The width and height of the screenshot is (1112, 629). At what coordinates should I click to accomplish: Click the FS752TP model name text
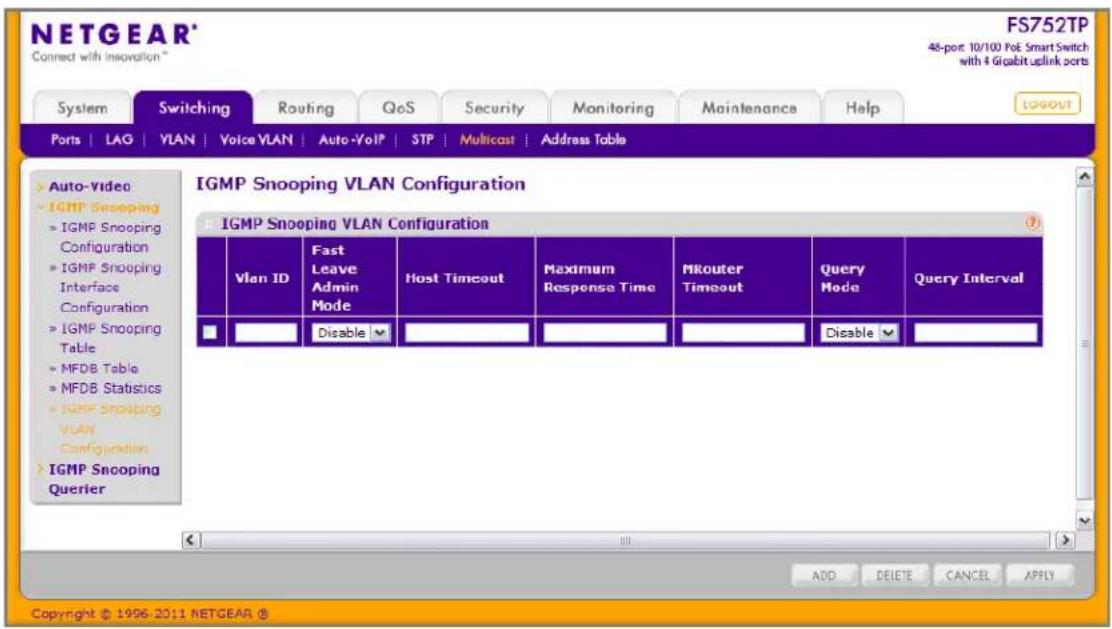click(1047, 26)
